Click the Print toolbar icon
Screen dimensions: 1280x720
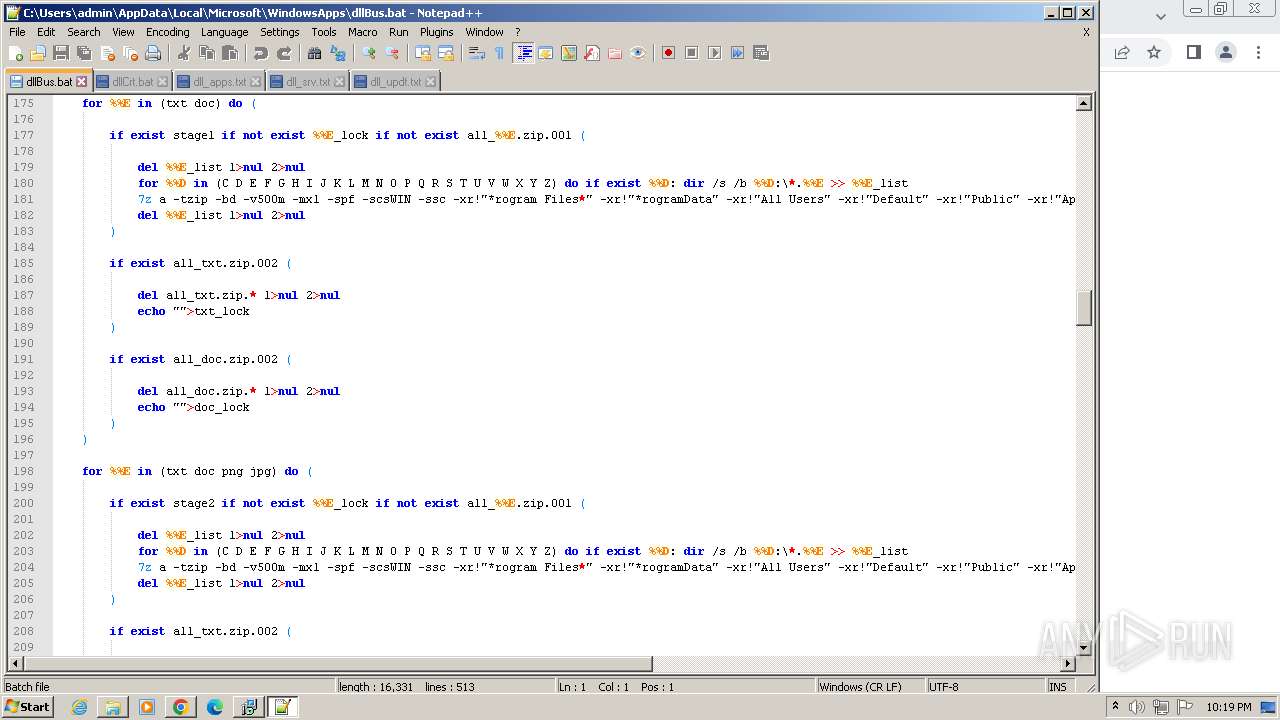153,53
